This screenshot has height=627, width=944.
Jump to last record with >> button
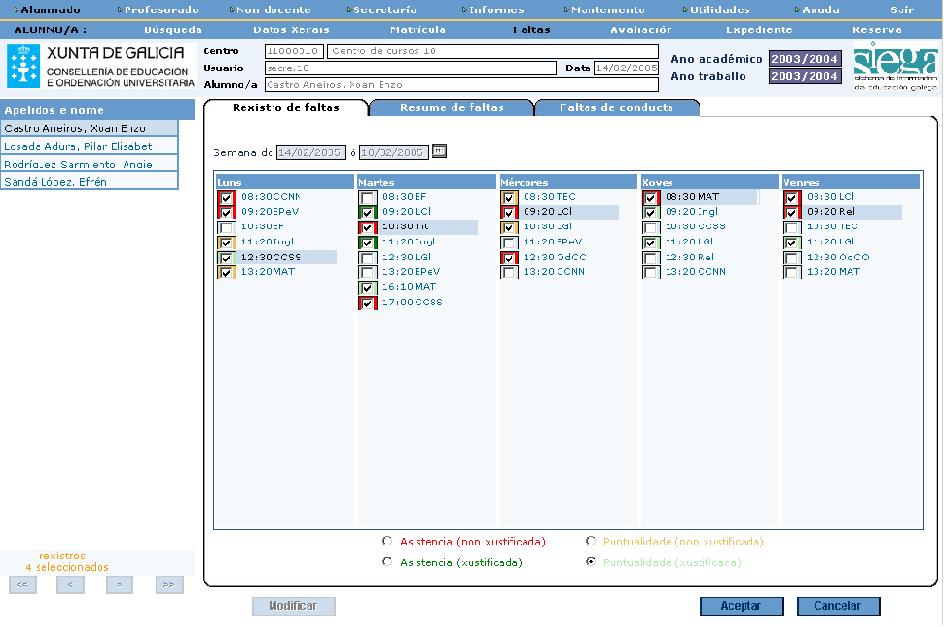click(169, 585)
